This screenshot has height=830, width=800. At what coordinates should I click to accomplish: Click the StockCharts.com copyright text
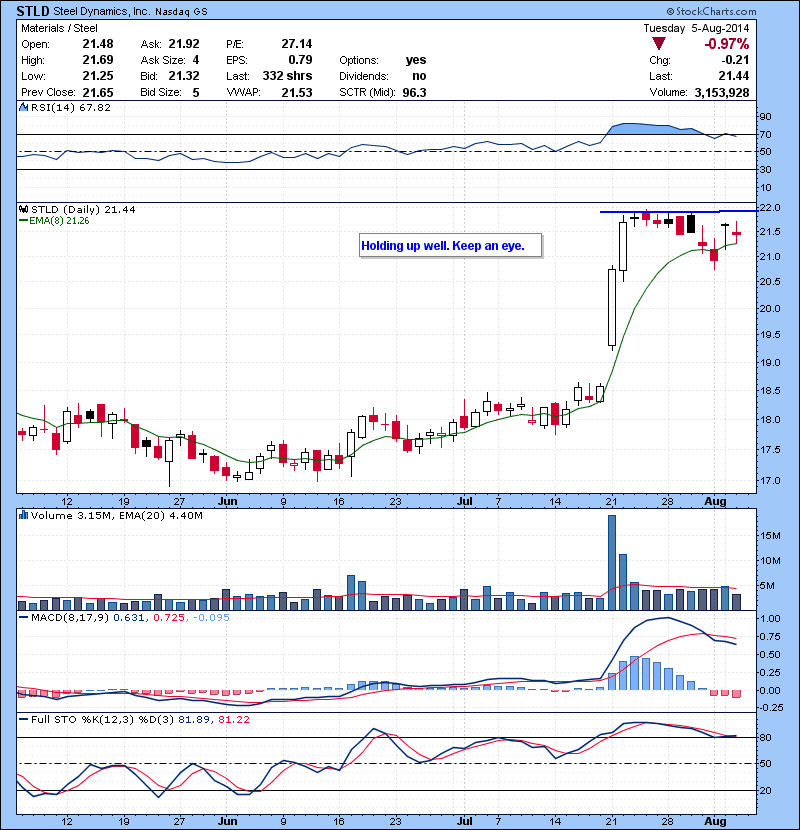[x=712, y=11]
